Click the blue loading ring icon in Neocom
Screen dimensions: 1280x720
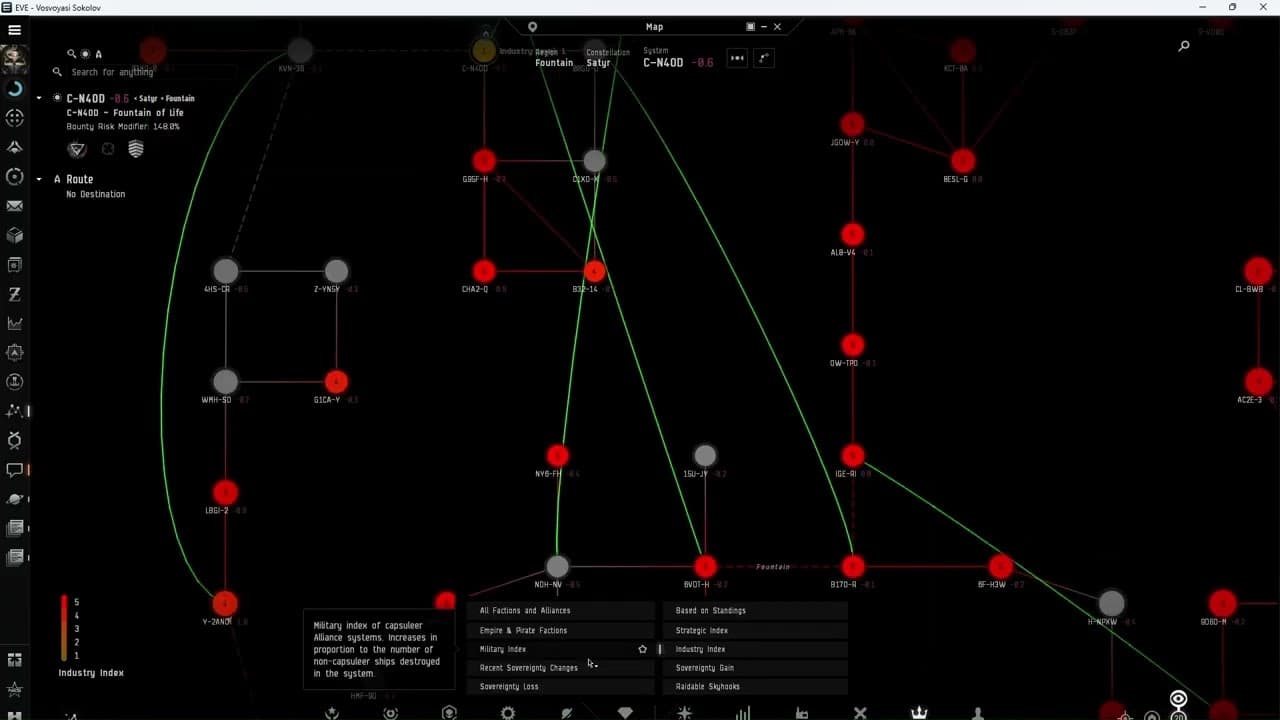click(x=14, y=89)
